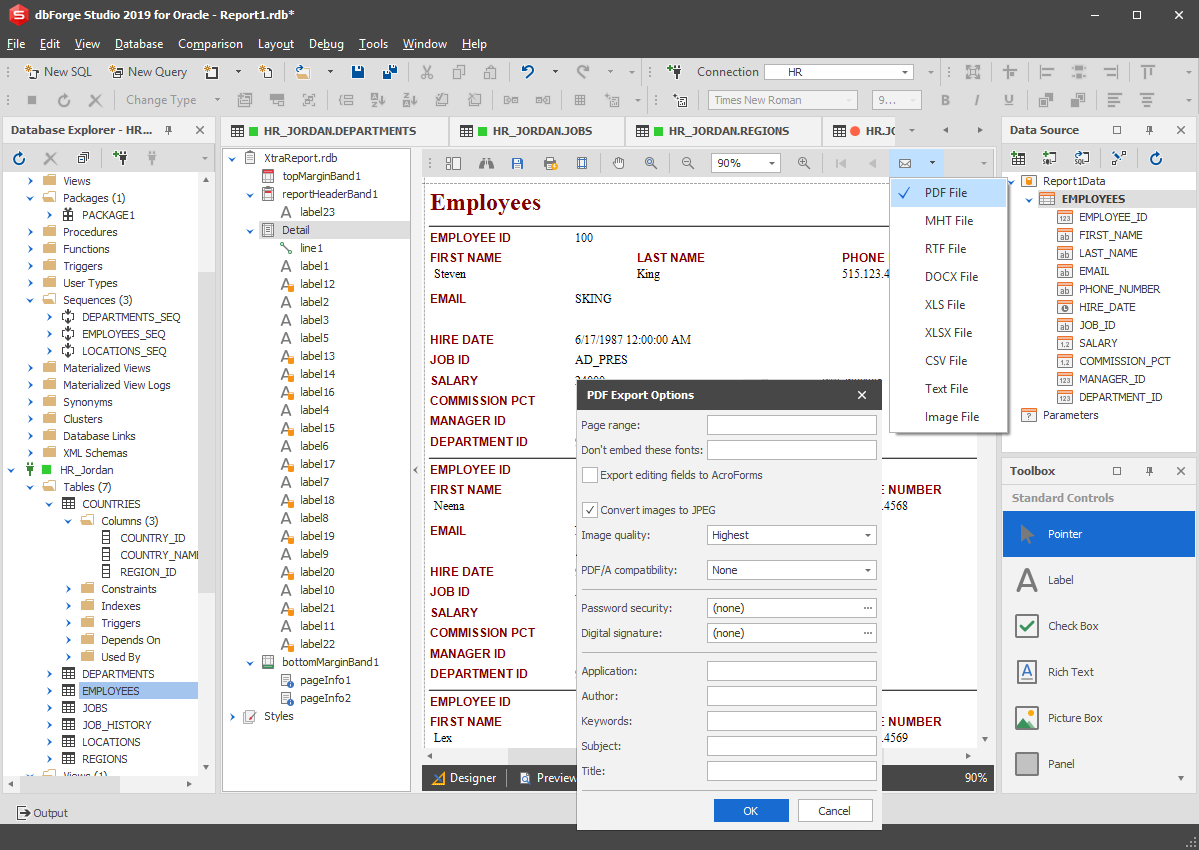Click the Page range input field
Viewport: 1199px width, 850px height.
pos(791,425)
